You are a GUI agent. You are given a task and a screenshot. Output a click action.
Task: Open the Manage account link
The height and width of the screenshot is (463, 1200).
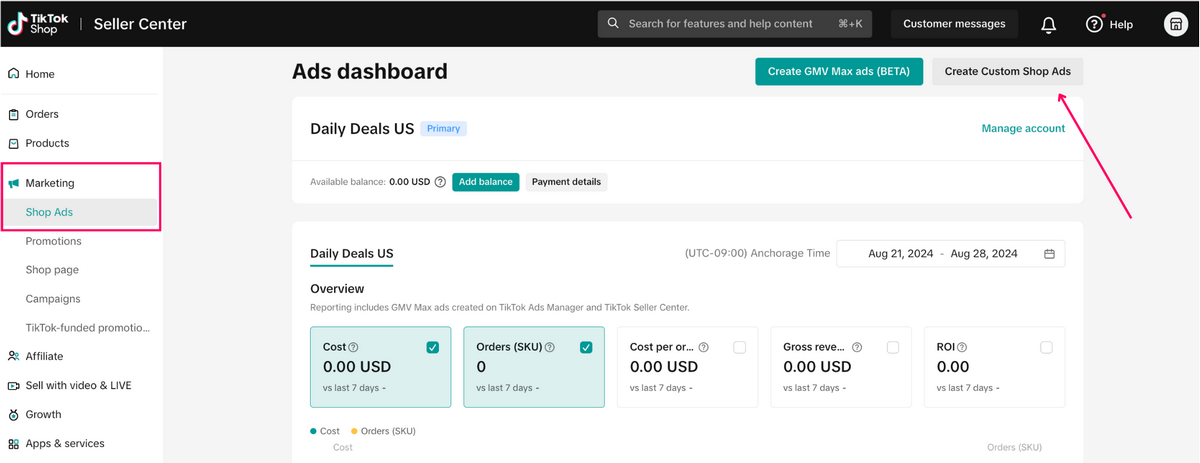pos(1023,128)
